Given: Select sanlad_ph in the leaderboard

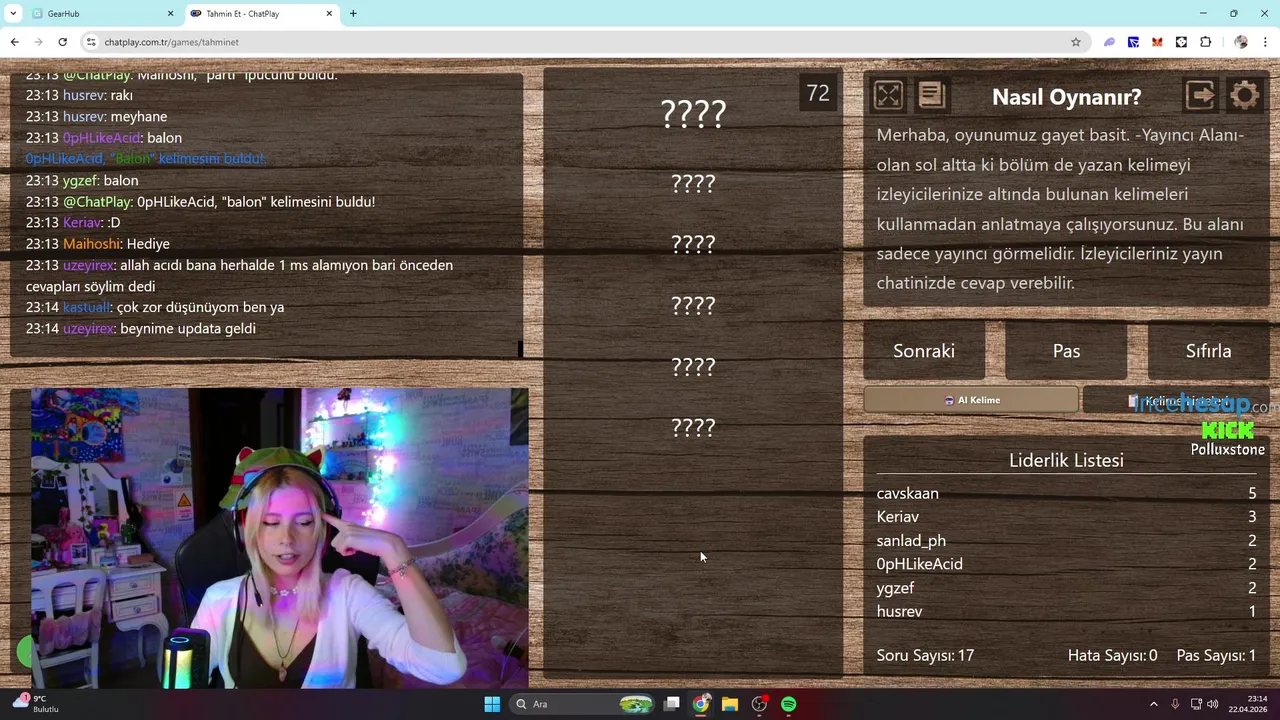Looking at the screenshot, I should click(911, 541).
